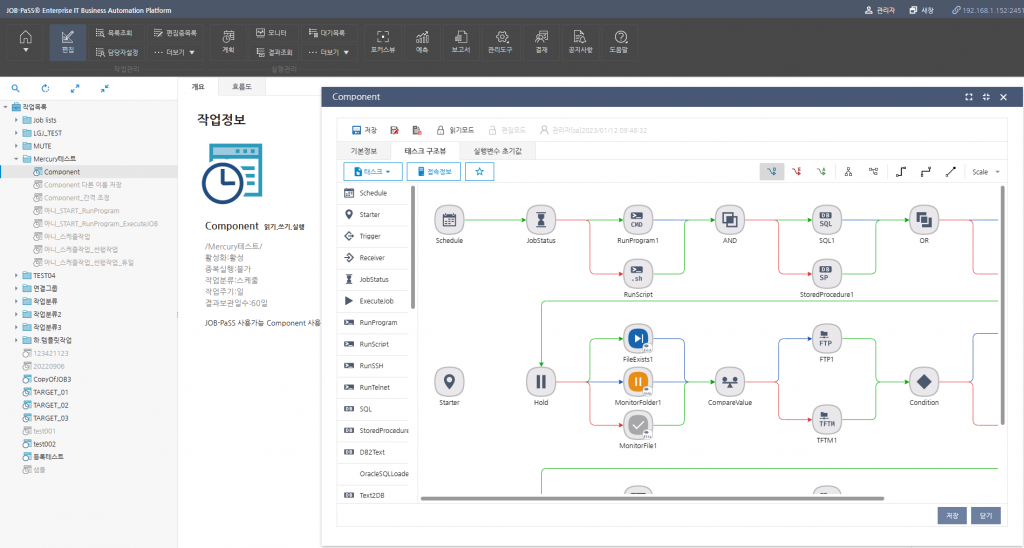Toggle 읽기모드 read-only lock
Image resolution: width=1024 pixels, height=548 pixels.
tap(456, 130)
